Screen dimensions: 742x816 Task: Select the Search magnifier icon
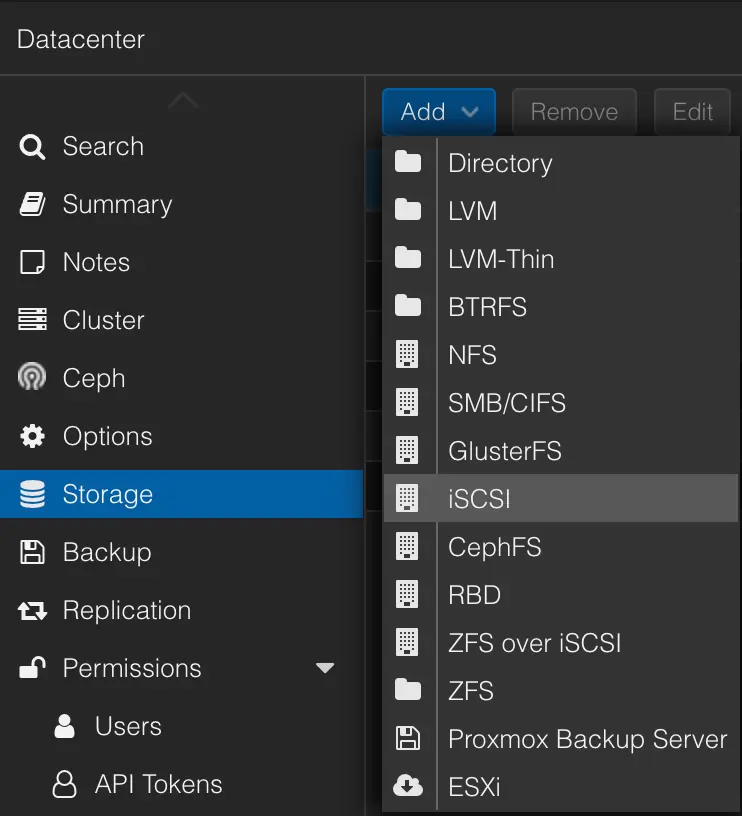(31, 146)
